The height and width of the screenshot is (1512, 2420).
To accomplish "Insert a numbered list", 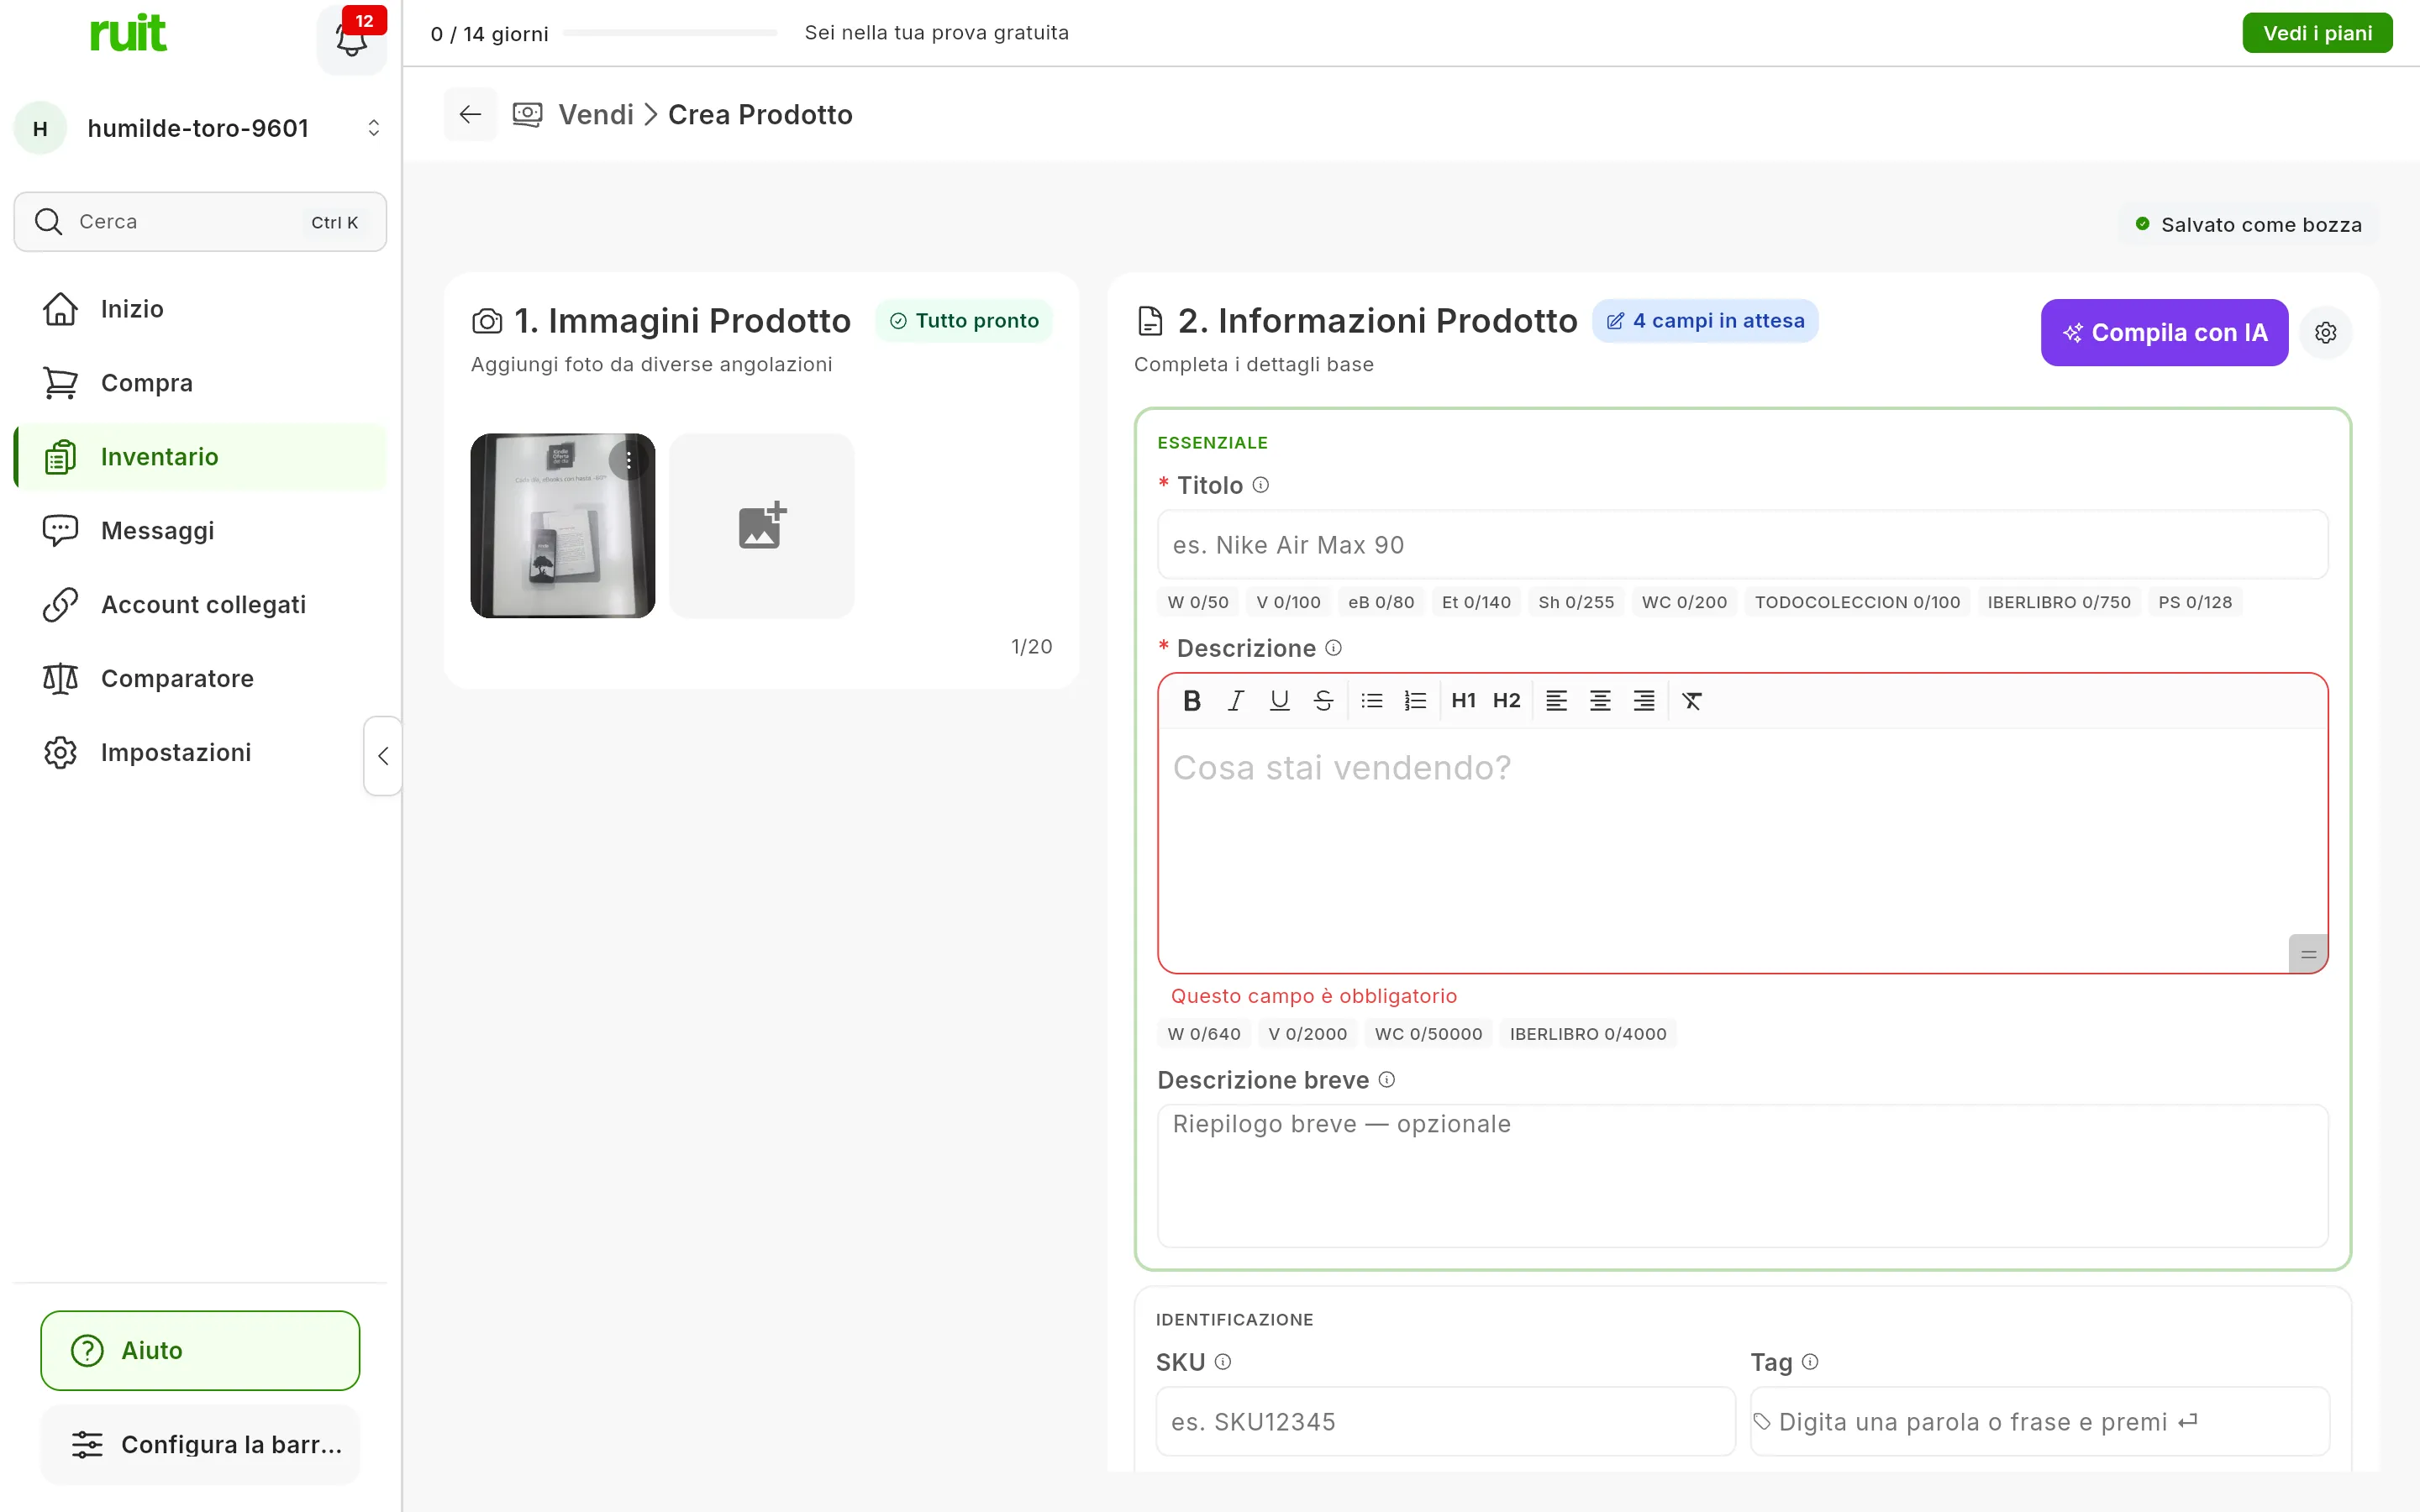I will [1415, 701].
